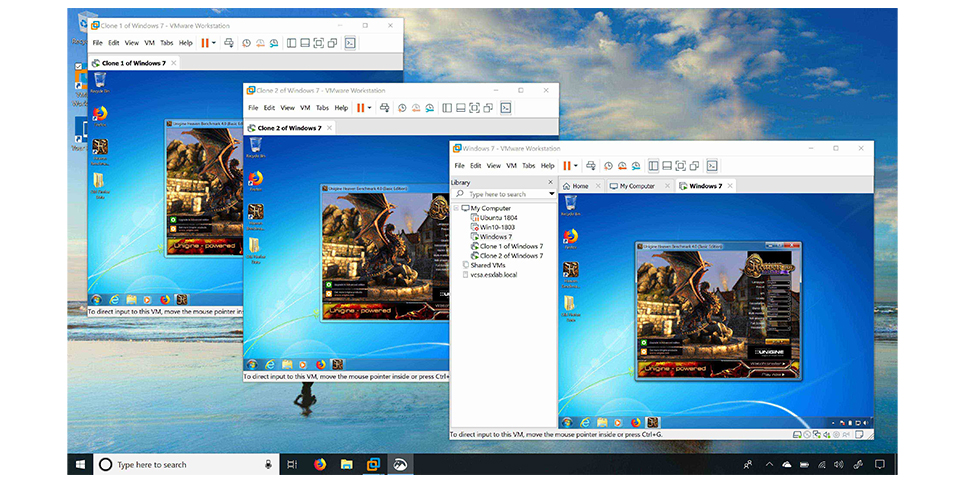
Task: Enter full screen mode in Windows 7 window
Action: click(x=680, y=165)
